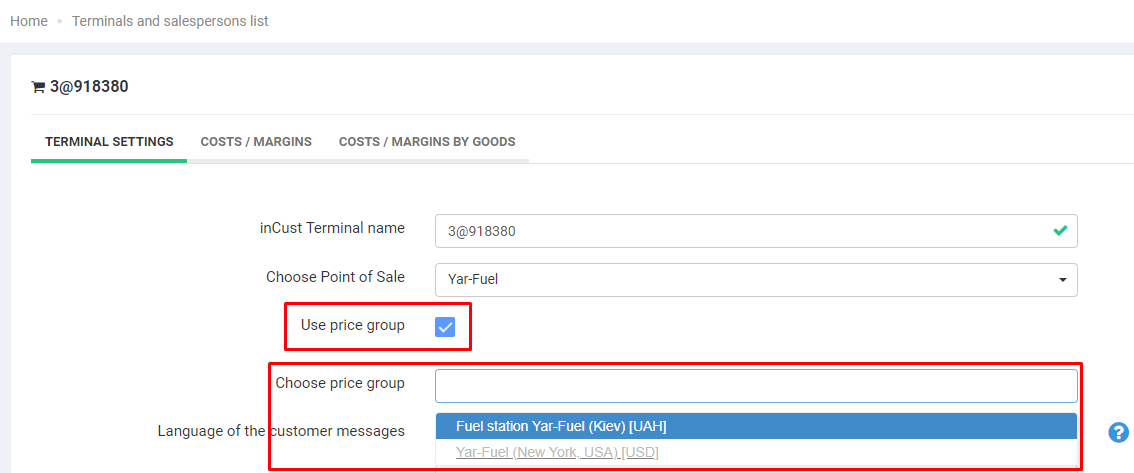Open the Choose Point of Sale dropdown

[x=755, y=280]
